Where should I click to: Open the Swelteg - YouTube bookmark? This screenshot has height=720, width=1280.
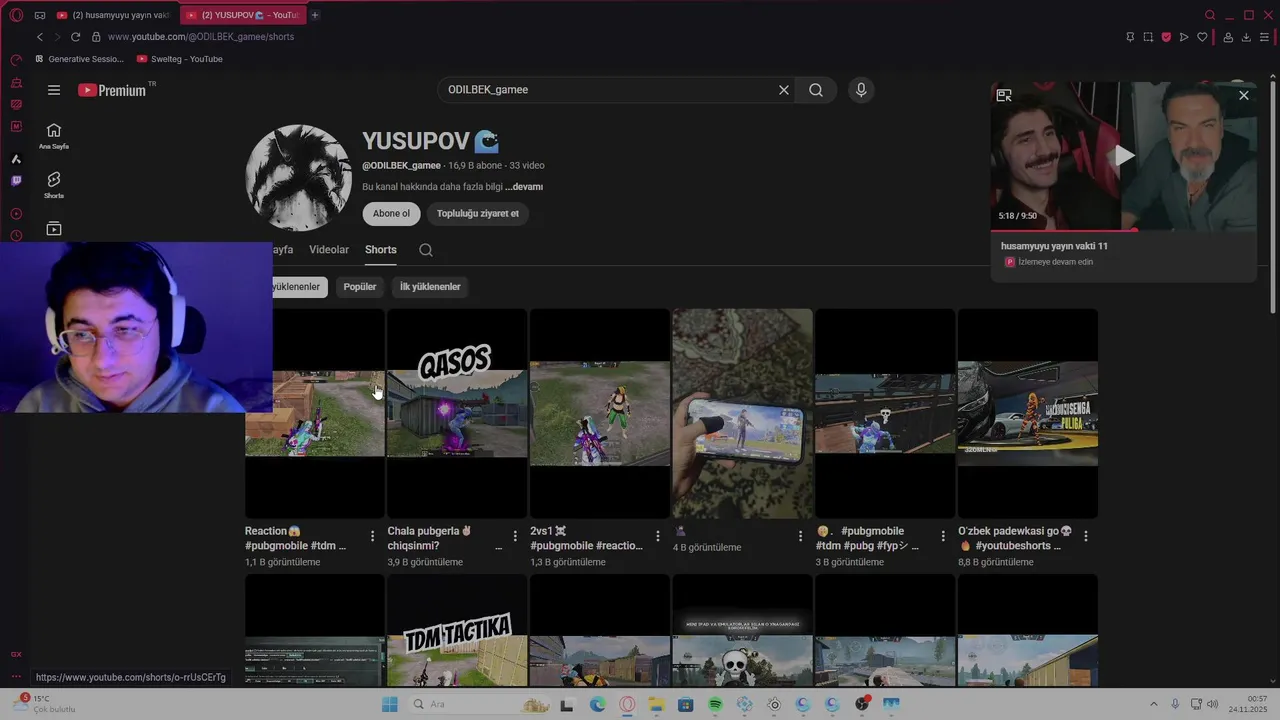pos(180,59)
